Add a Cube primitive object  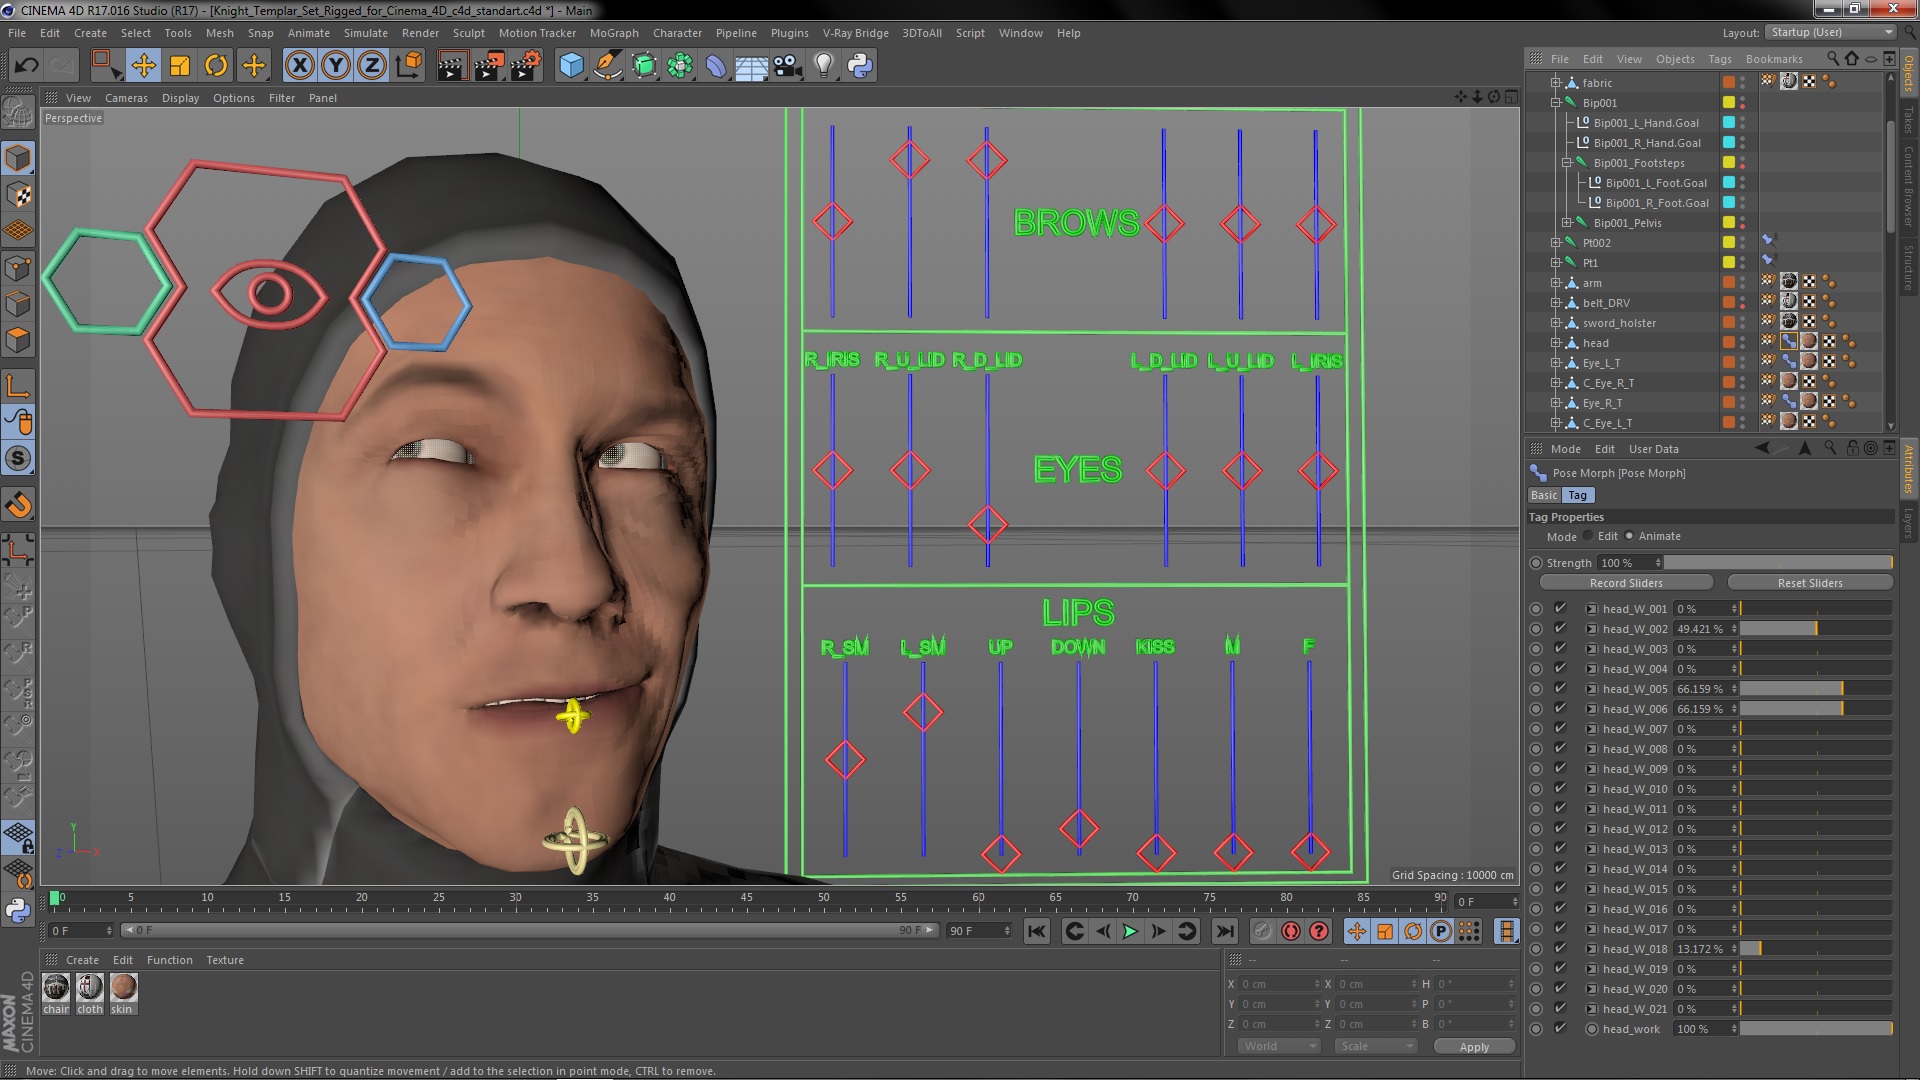[571, 66]
